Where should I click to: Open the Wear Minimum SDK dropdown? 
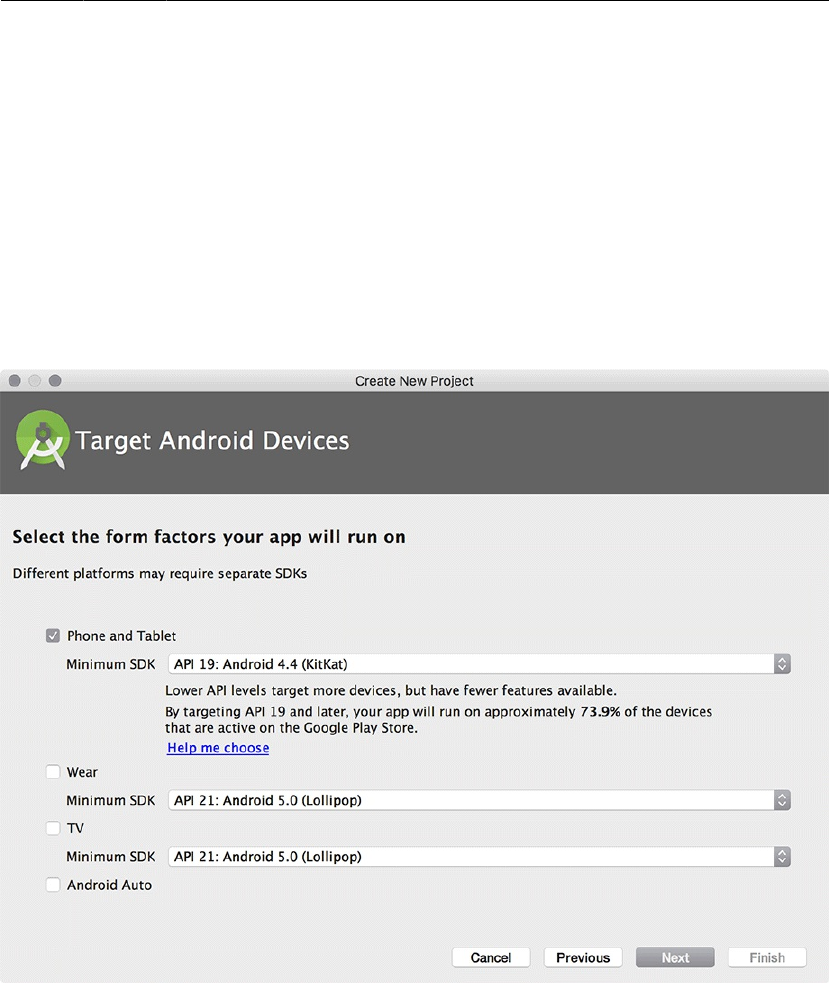(479, 800)
